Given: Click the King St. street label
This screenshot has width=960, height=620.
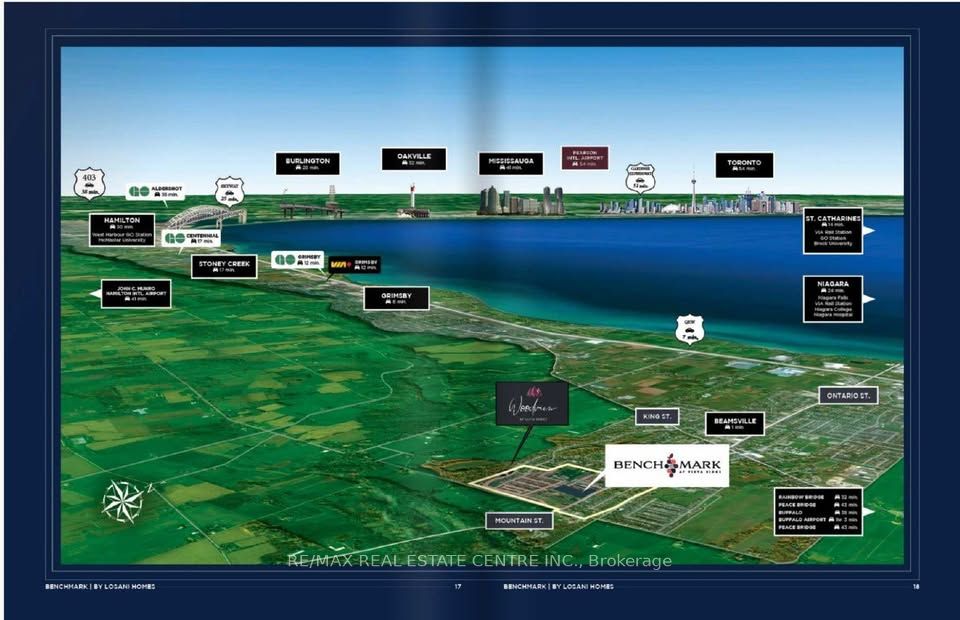Looking at the screenshot, I should (657, 416).
